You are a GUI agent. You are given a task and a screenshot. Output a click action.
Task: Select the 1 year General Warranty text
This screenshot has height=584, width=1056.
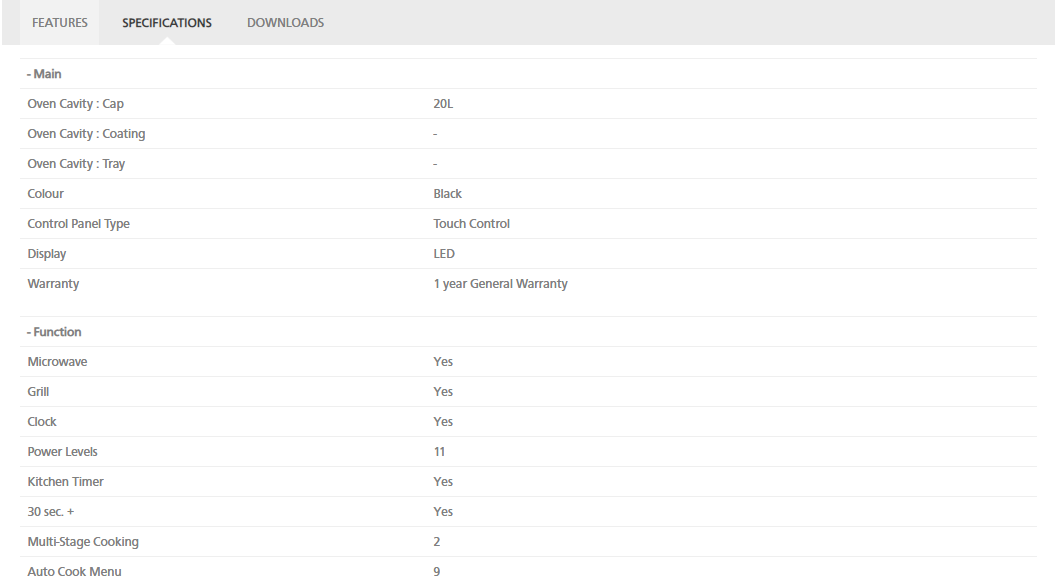tap(500, 284)
